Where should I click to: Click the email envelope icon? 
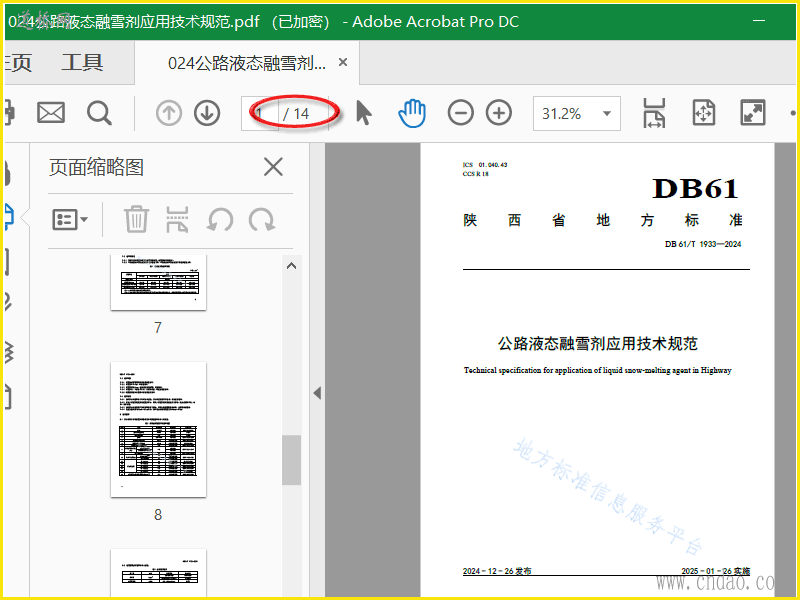[51, 113]
